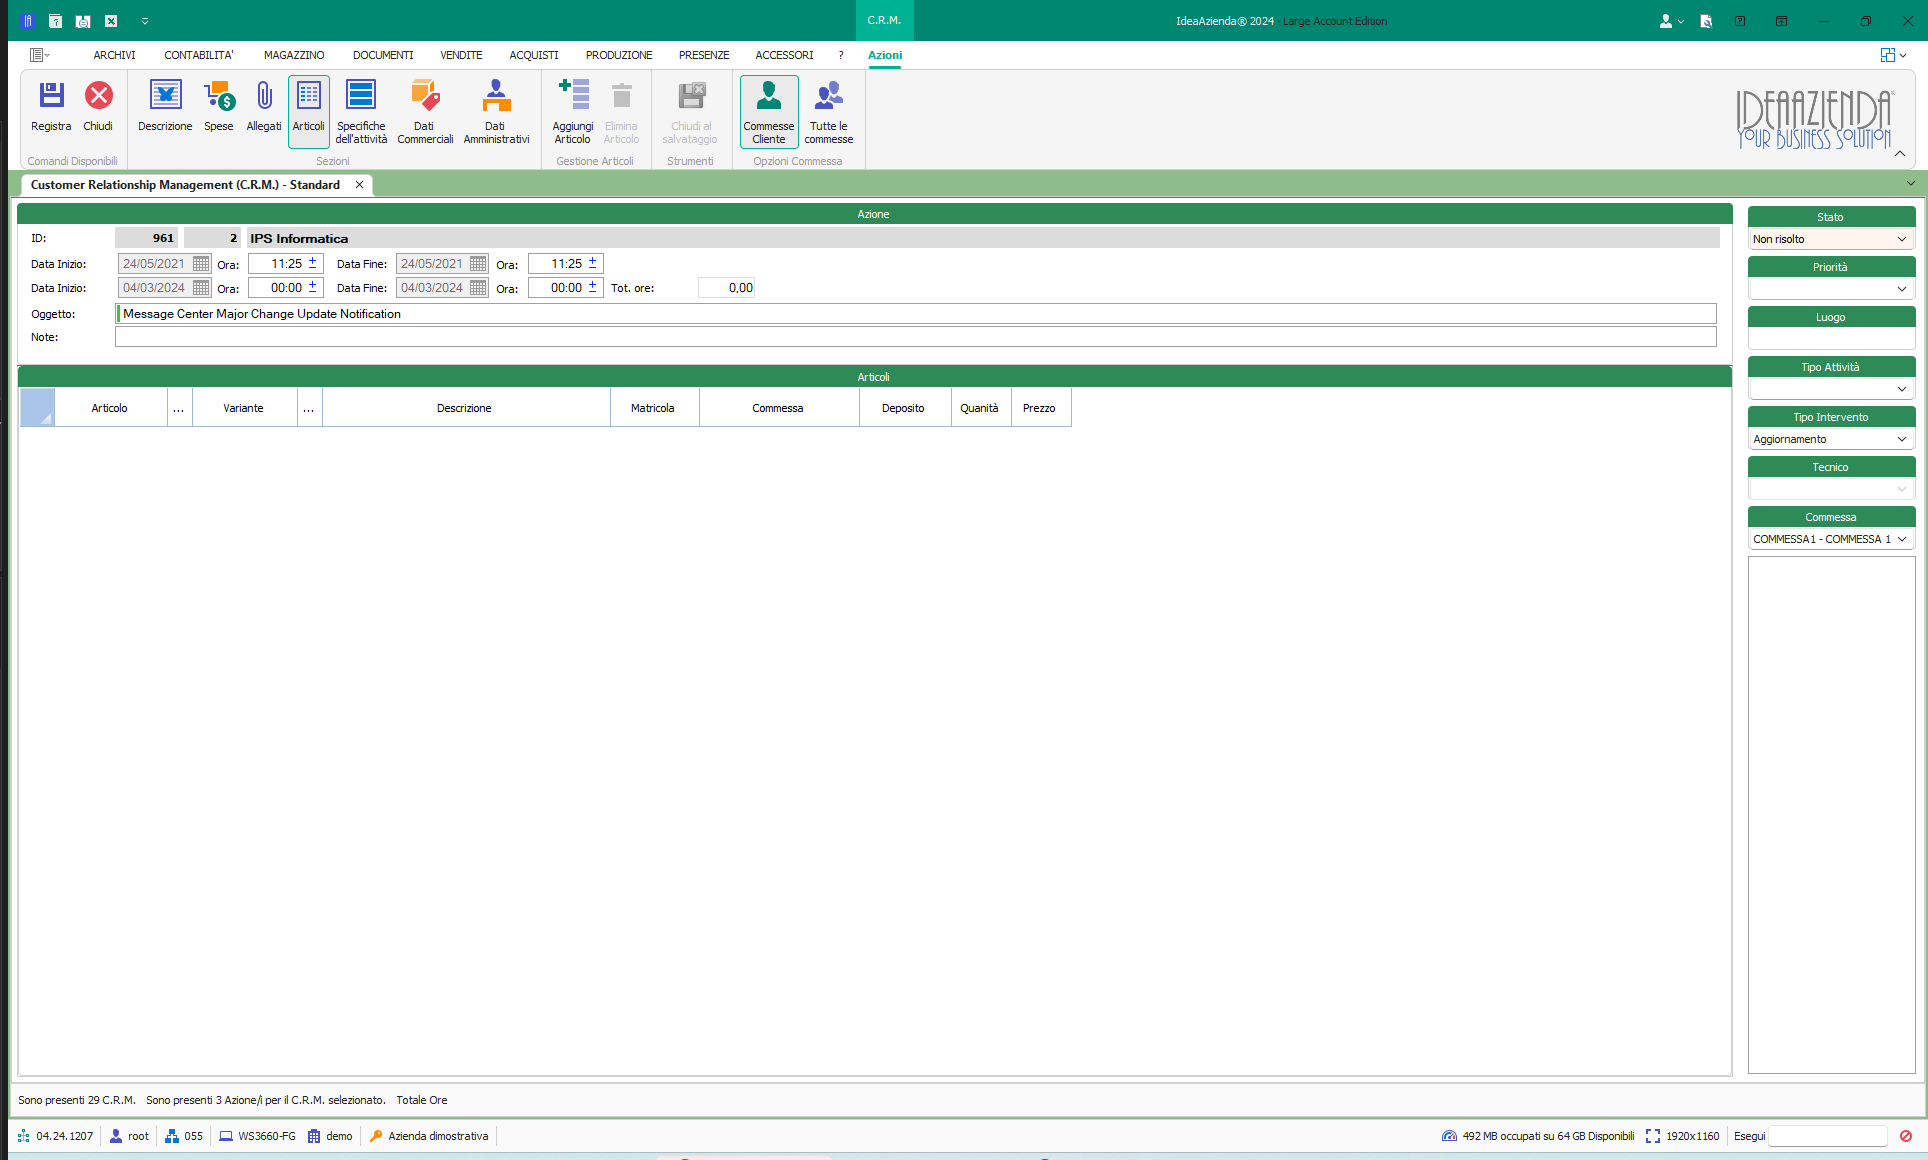Open calendar for Data Inizio 04/03/2024
1928x1160 pixels.
point(201,288)
